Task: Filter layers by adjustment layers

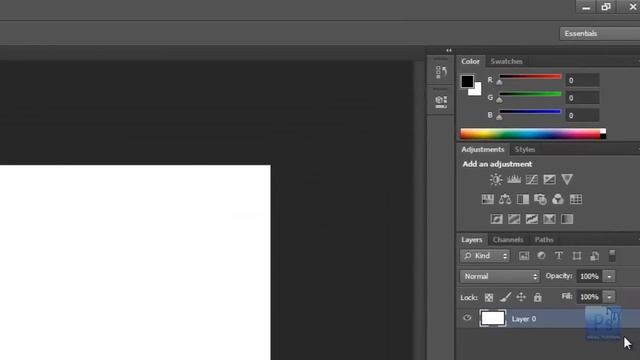Action: pyautogui.click(x=541, y=256)
